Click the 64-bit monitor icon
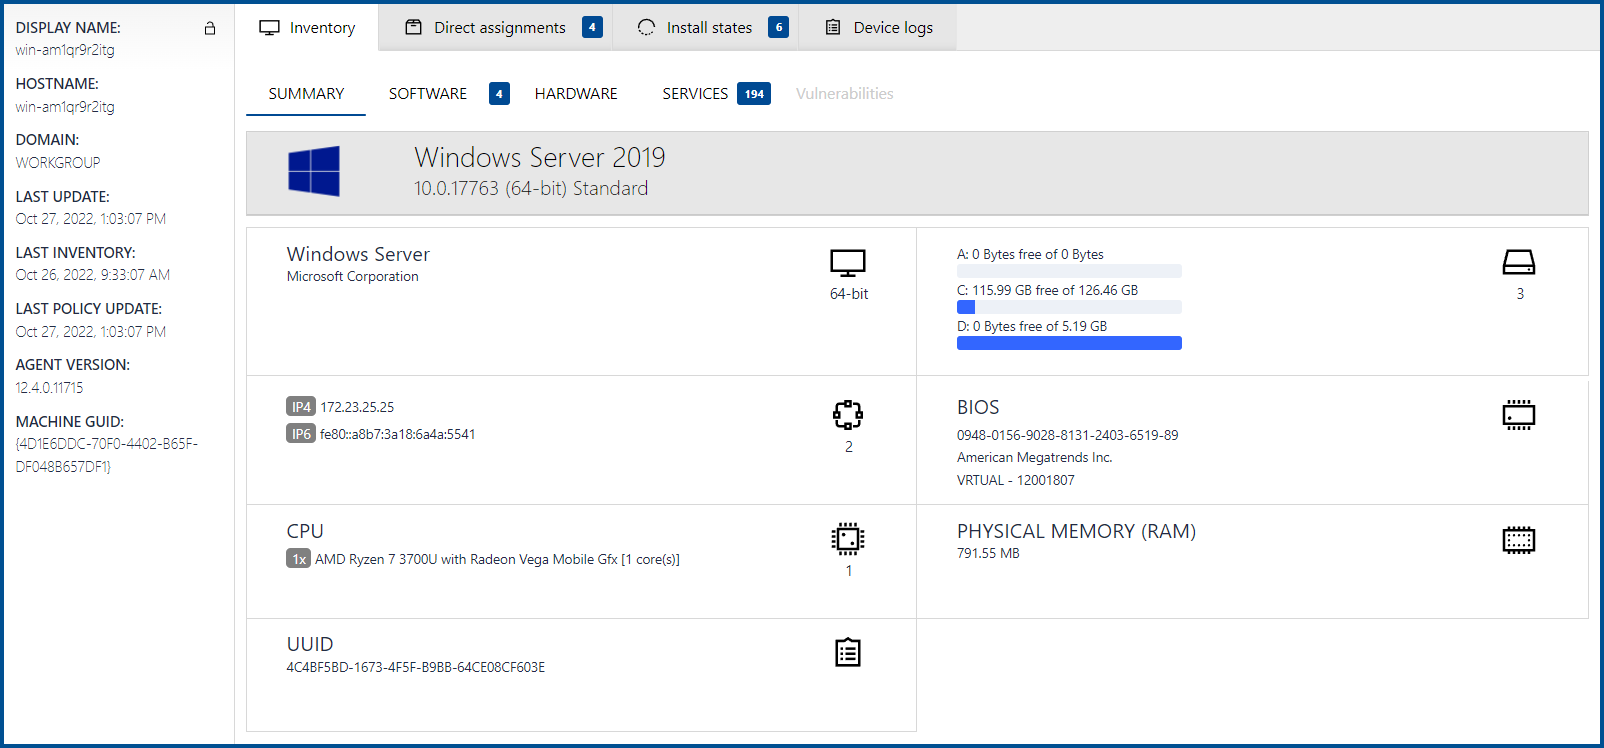The image size is (1604, 748). pos(847,263)
